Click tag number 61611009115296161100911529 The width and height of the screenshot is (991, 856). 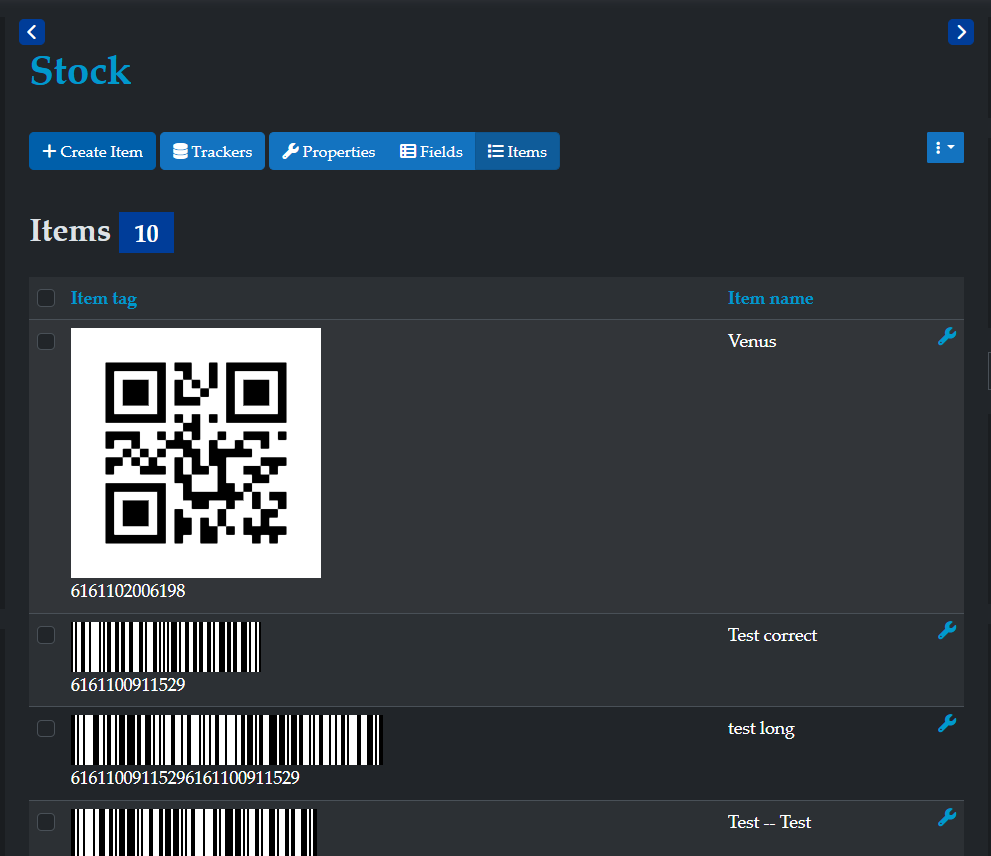(185, 778)
